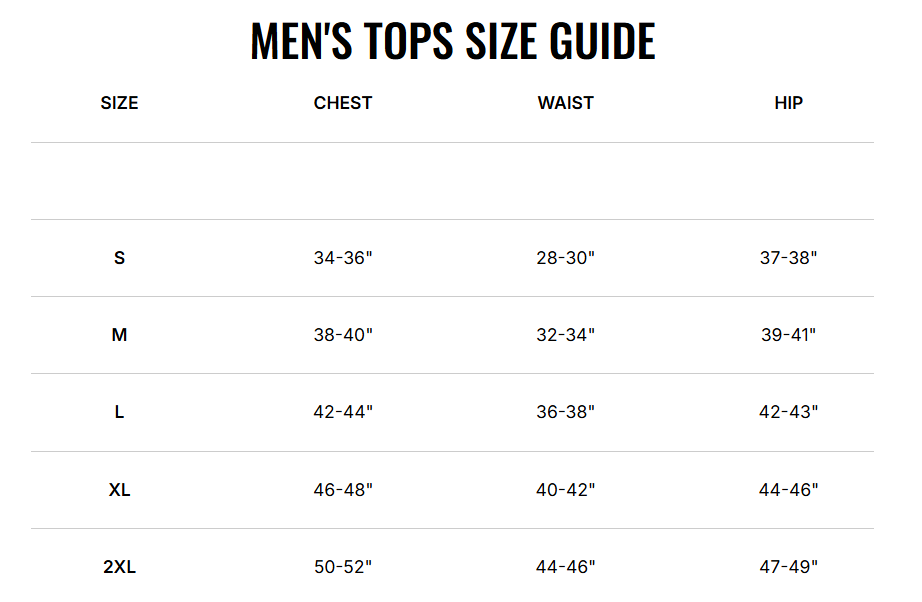
Task: Select the HIP column header
Action: point(788,103)
